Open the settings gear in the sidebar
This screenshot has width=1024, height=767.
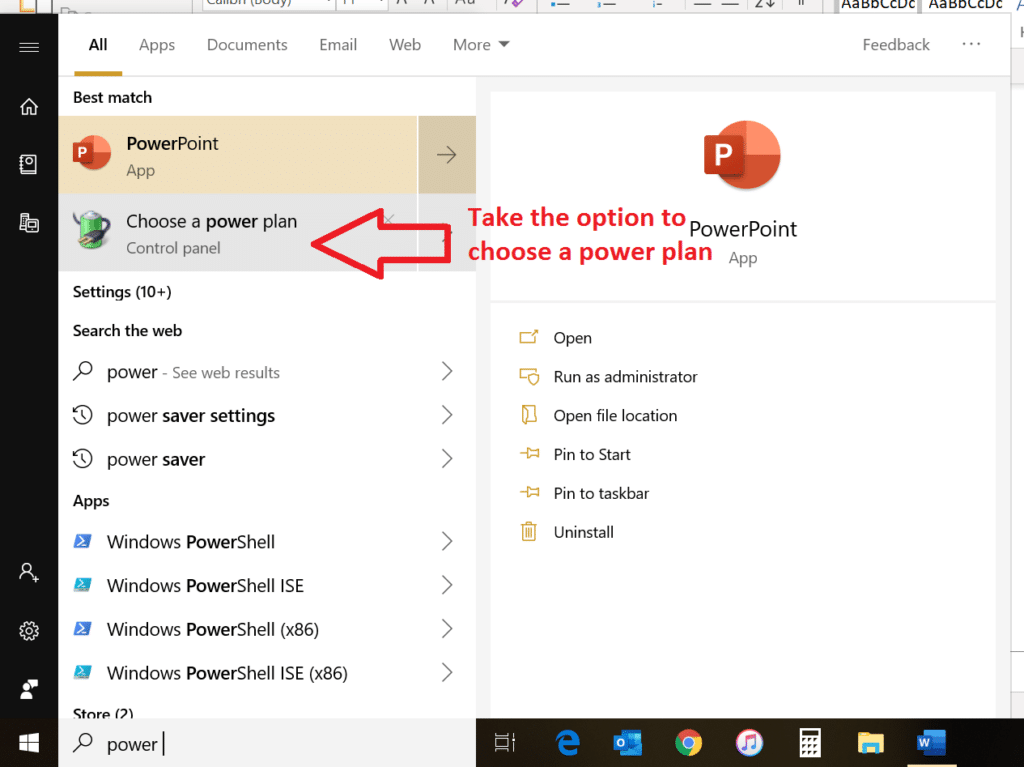coord(29,631)
